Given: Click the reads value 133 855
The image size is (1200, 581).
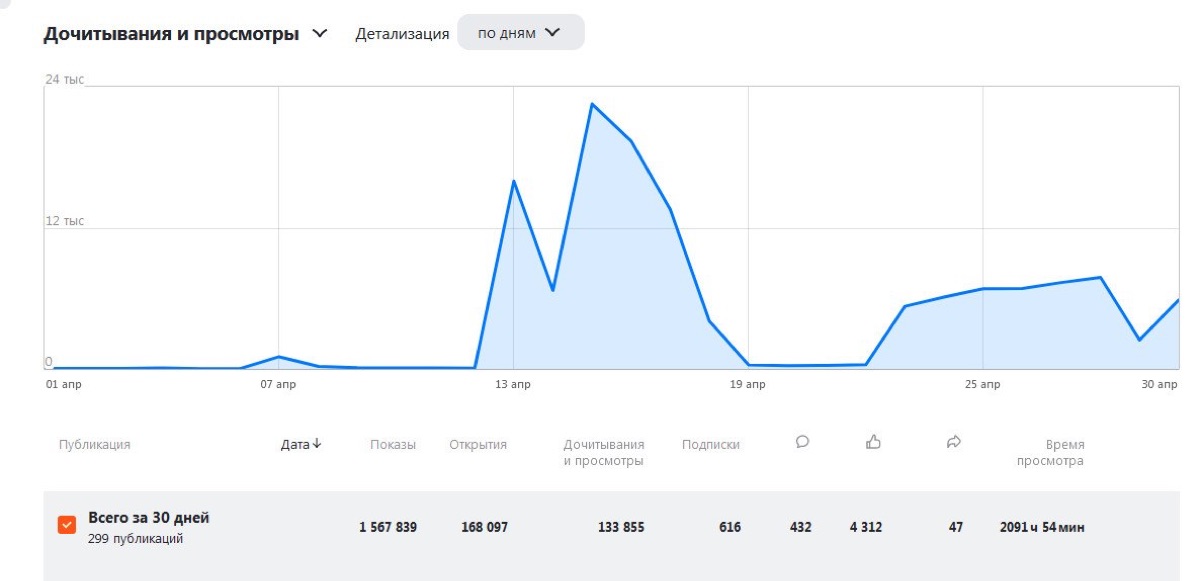Looking at the screenshot, I should (x=620, y=527).
